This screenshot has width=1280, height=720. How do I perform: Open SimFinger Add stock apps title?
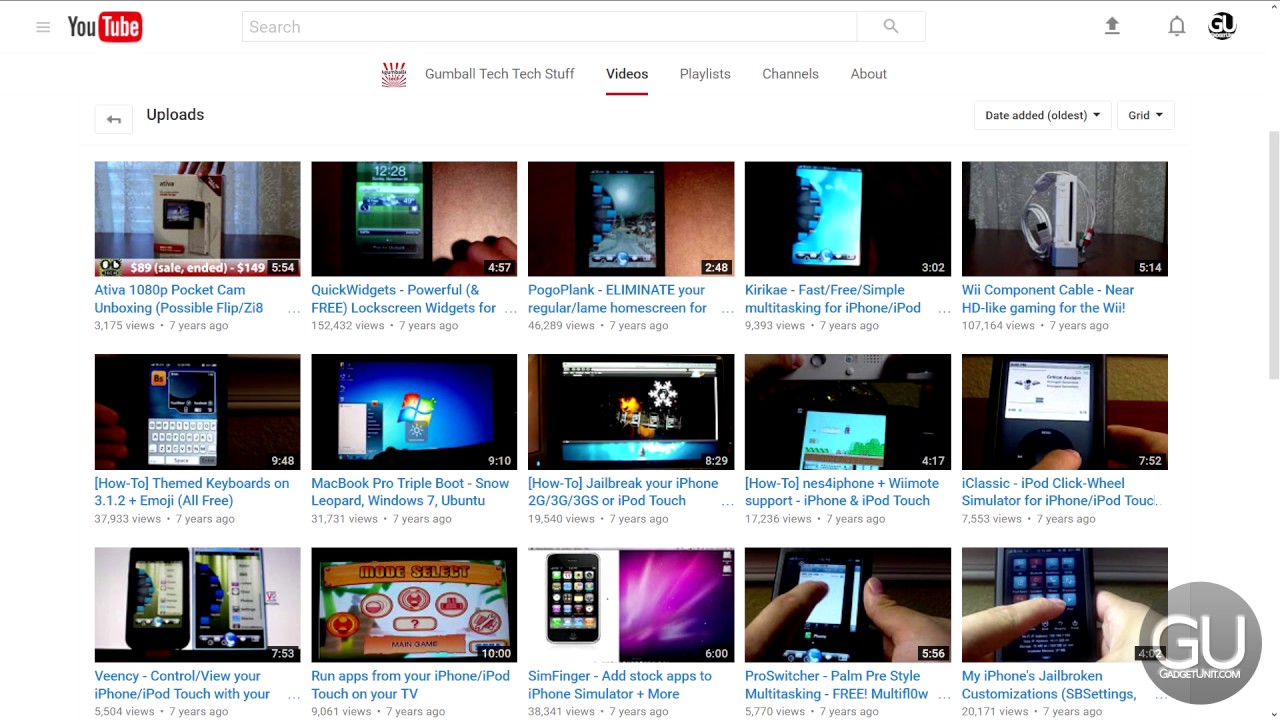click(x=620, y=685)
